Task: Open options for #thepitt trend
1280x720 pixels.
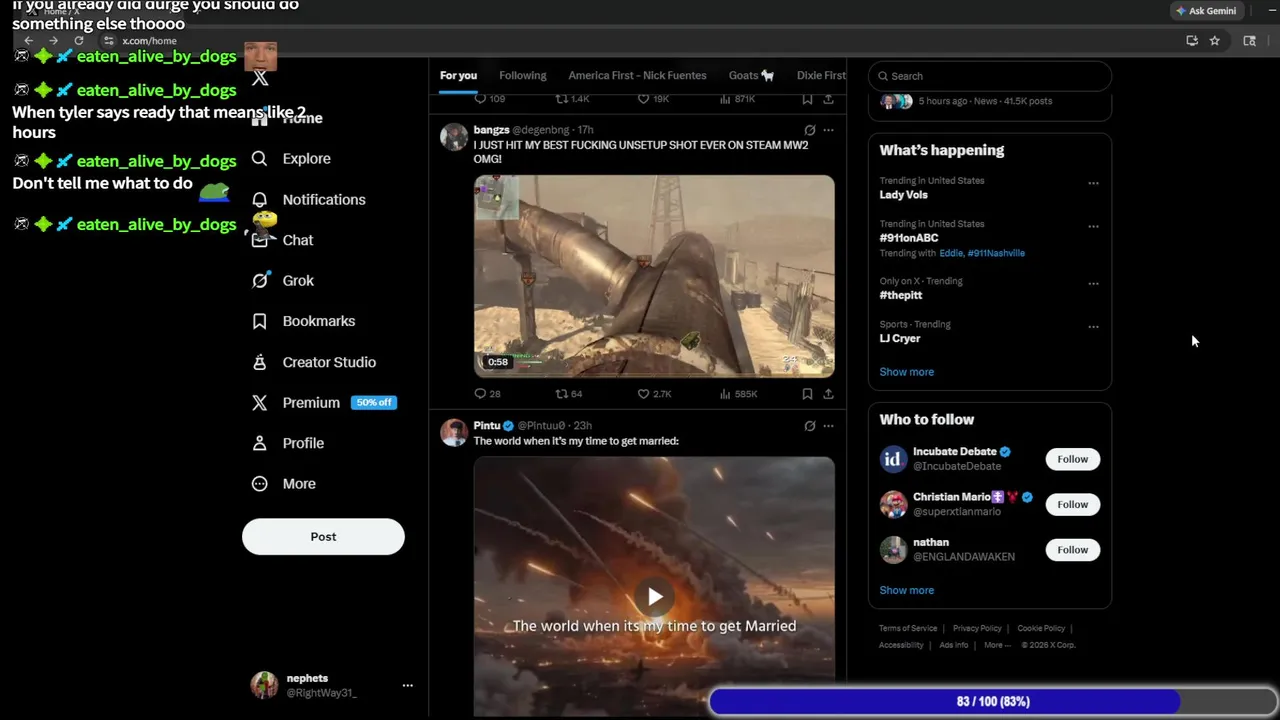Action: tap(1093, 283)
